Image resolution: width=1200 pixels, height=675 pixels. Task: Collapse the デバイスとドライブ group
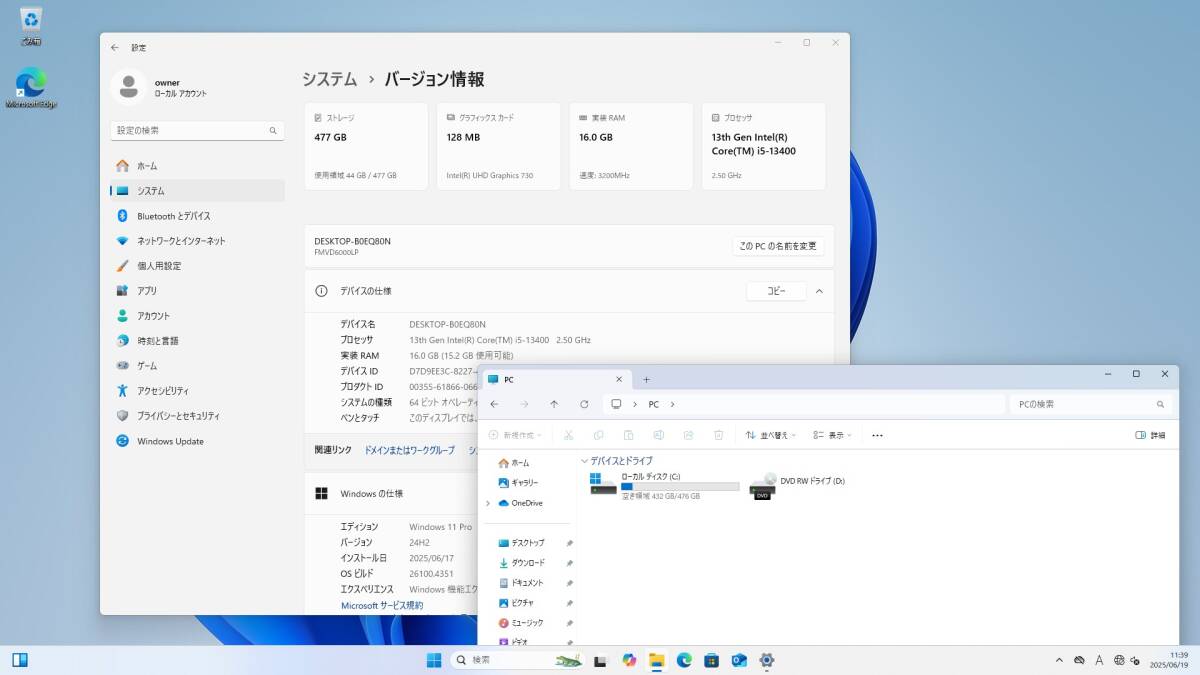(584, 461)
